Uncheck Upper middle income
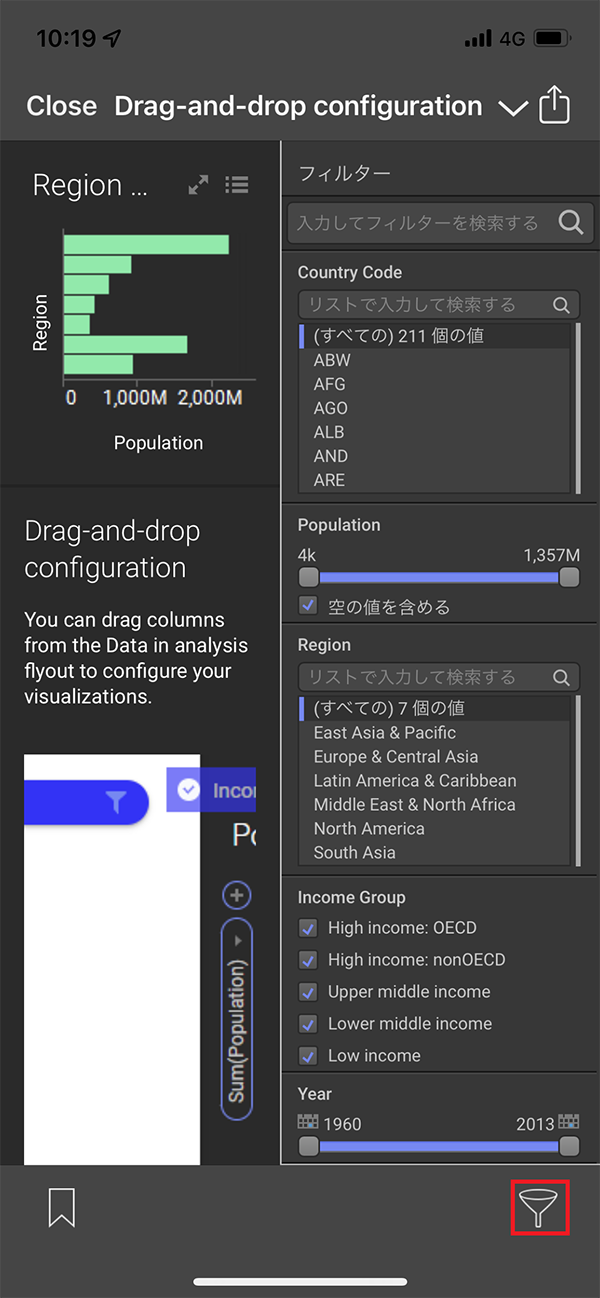600x1298 pixels. pos(308,992)
